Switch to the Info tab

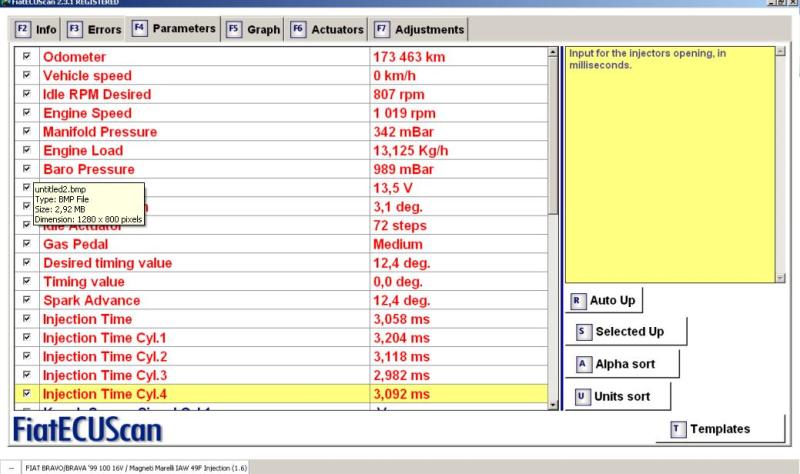[36, 30]
